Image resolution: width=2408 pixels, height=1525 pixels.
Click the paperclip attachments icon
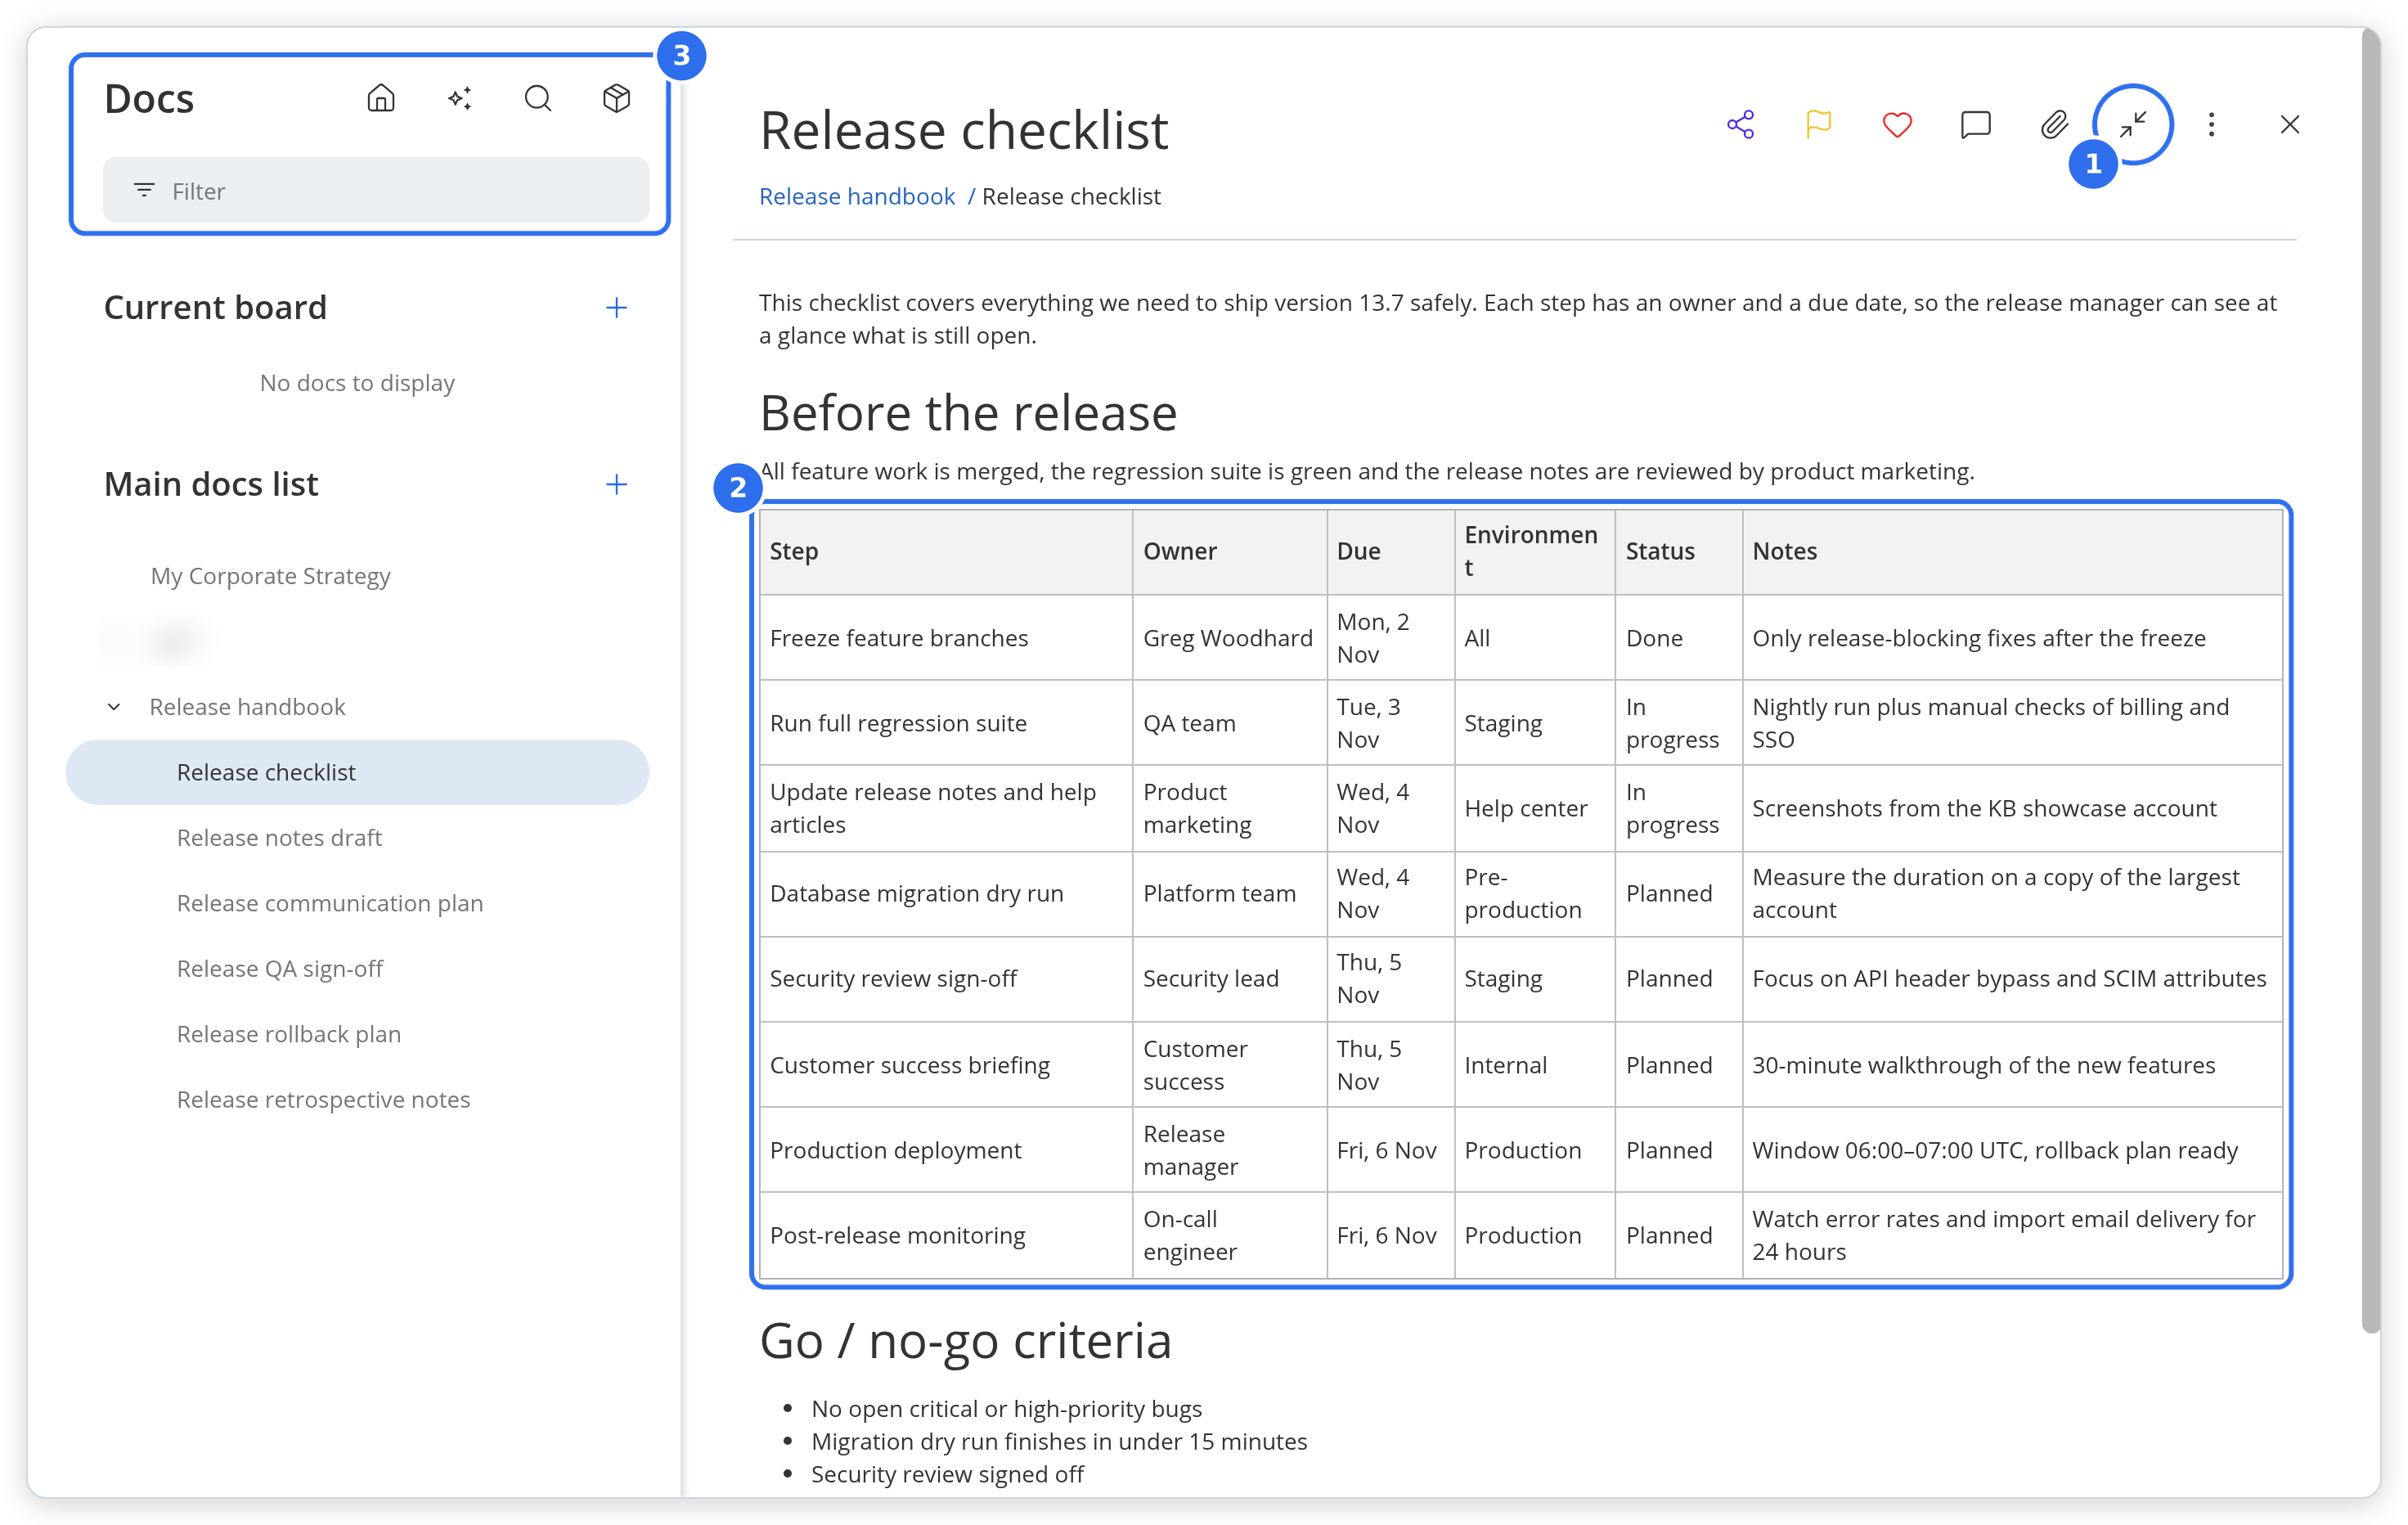point(2054,124)
